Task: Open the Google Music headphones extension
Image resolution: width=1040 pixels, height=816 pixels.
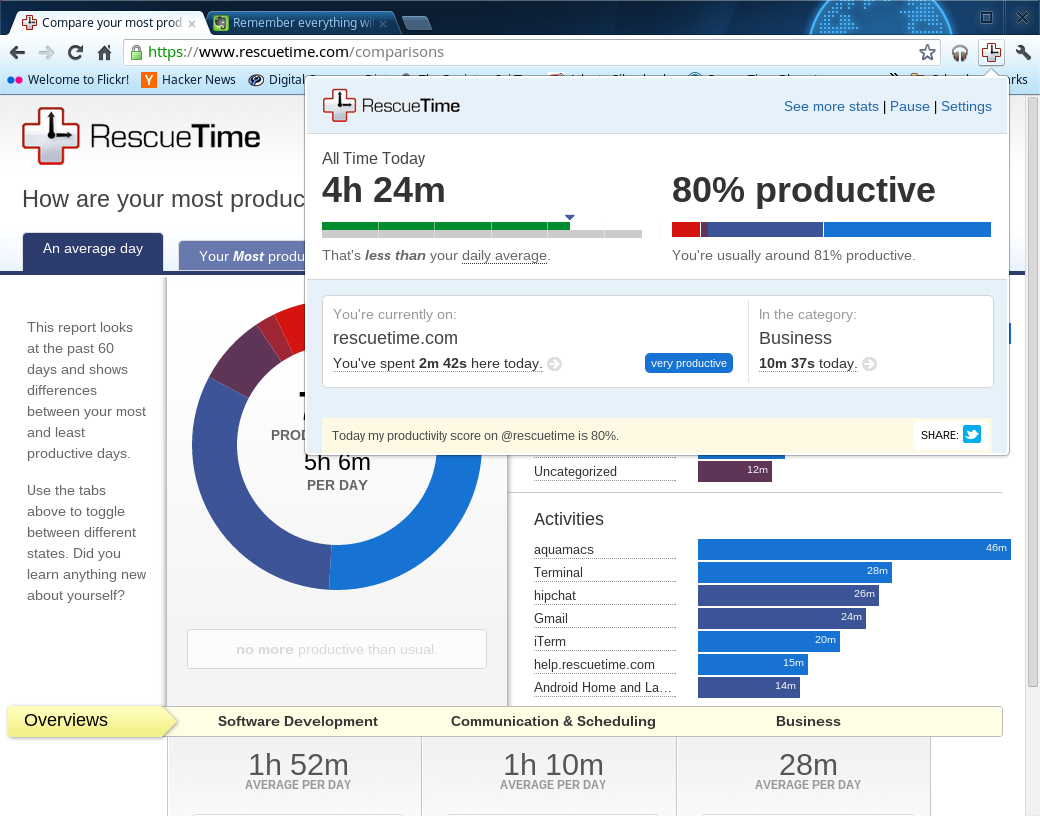Action: click(x=960, y=52)
